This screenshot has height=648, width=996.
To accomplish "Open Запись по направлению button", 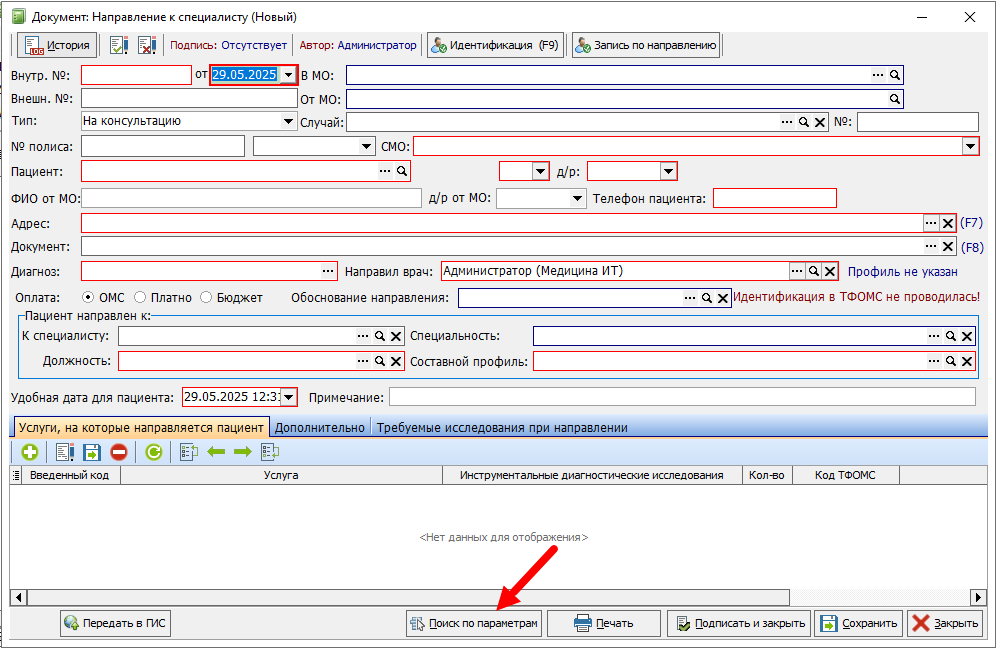I will [x=646, y=45].
